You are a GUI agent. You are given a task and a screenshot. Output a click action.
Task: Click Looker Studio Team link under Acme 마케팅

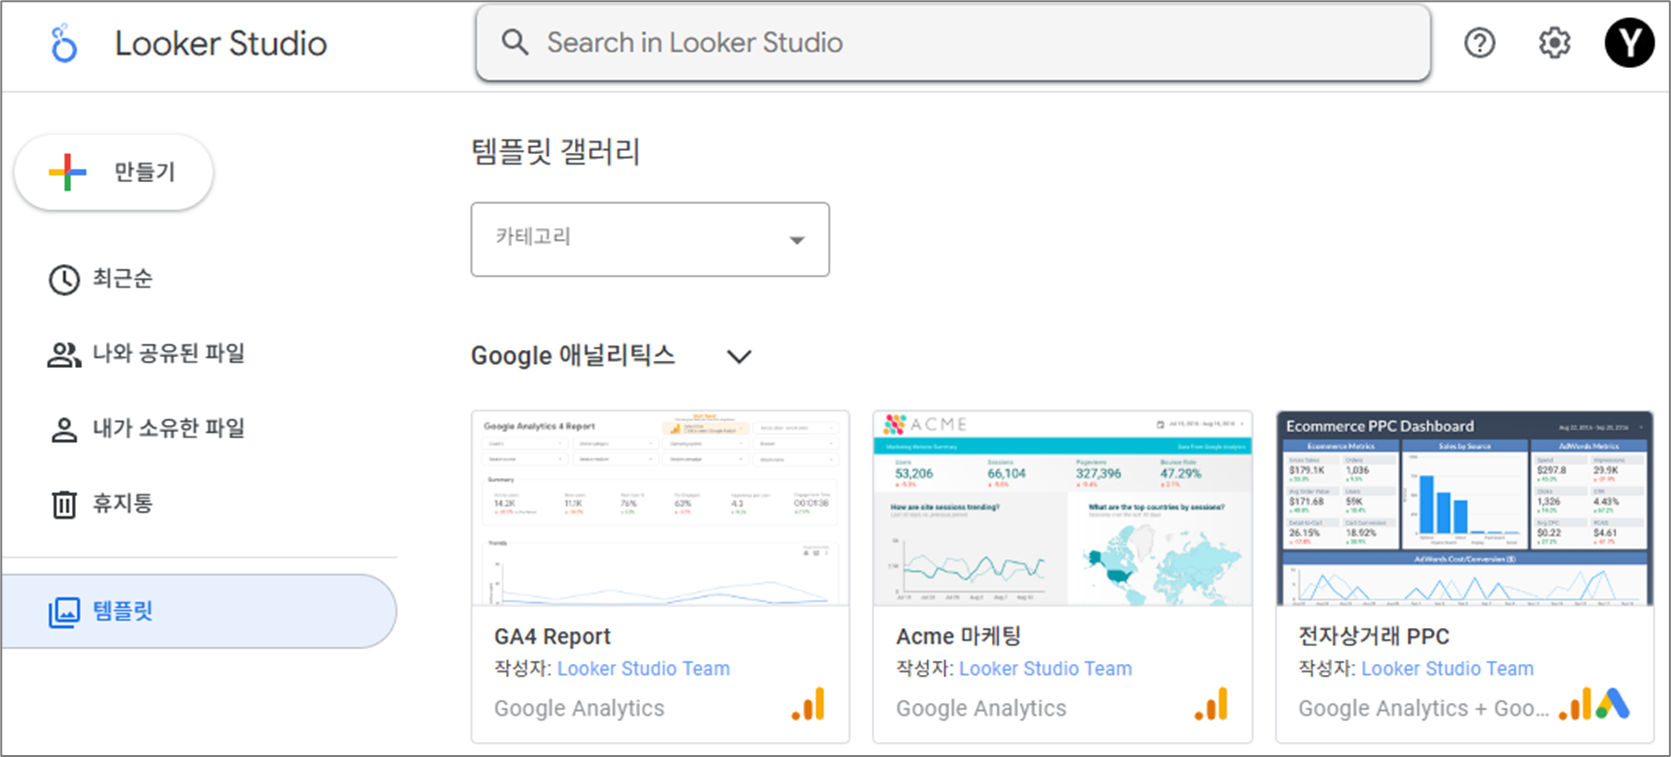tap(1045, 669)
